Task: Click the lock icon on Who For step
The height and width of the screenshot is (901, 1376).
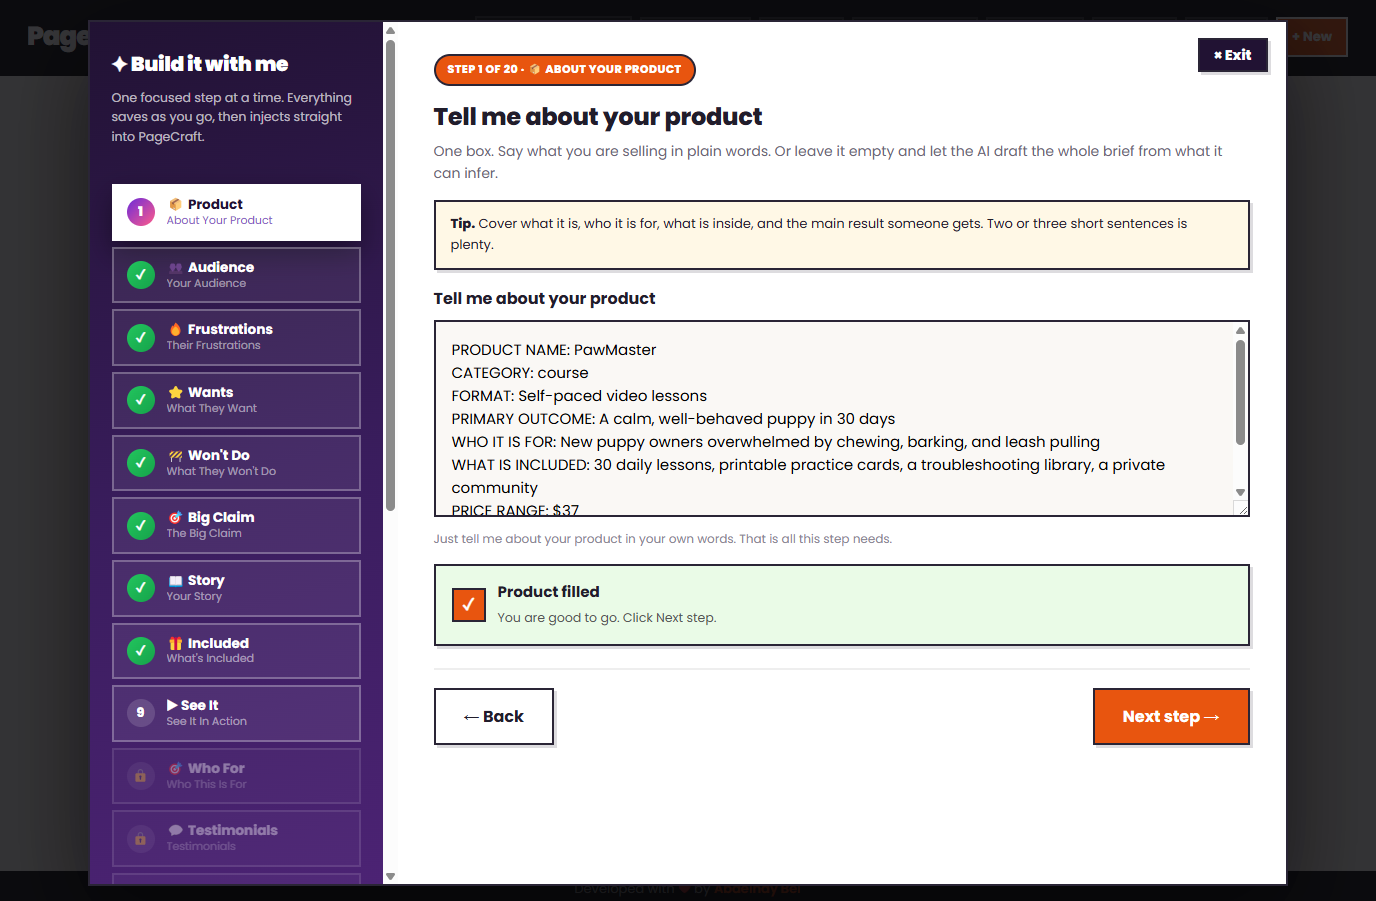Action: point(141,776)
